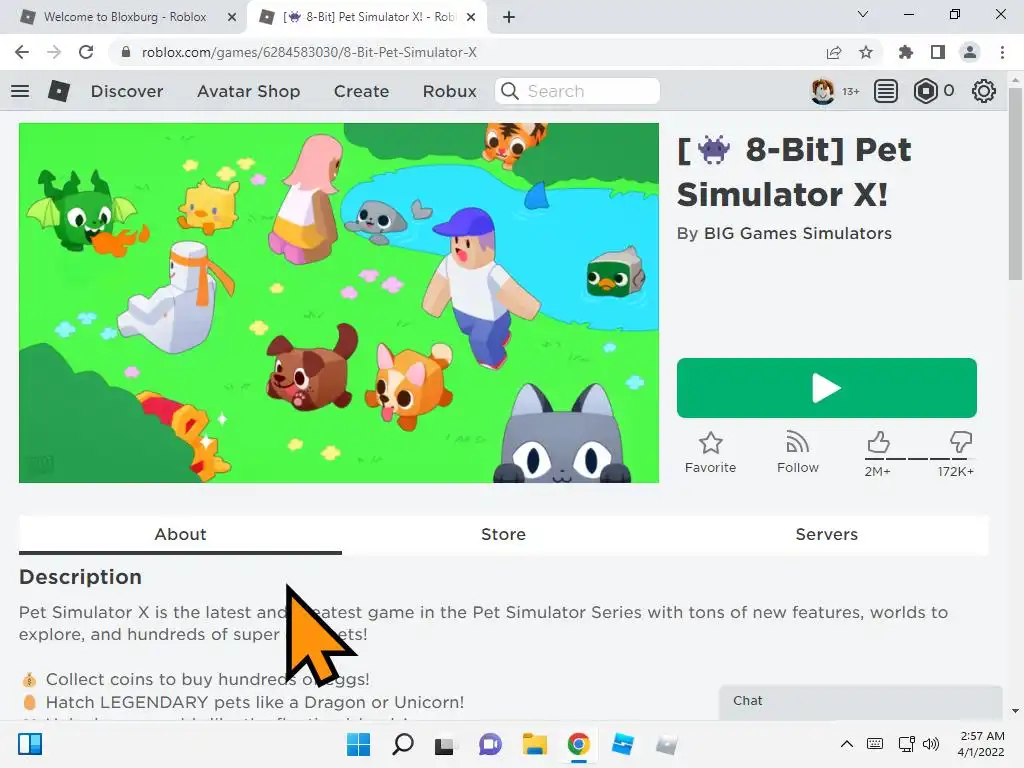1024x768 pixels.
Task: Switch to the Store tab
Action: [503, 534]
